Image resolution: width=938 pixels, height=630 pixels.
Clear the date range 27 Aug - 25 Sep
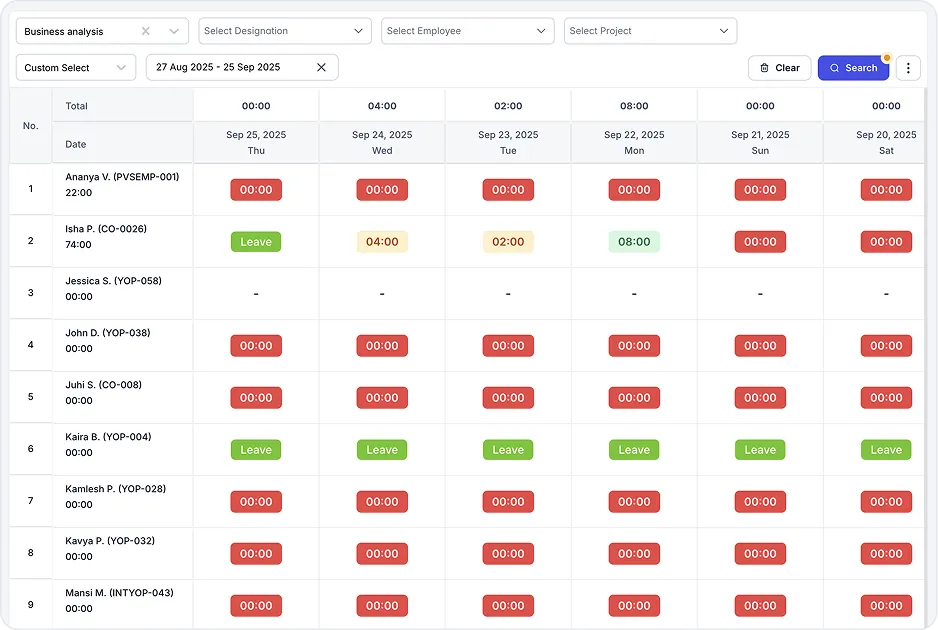[321, 67]
